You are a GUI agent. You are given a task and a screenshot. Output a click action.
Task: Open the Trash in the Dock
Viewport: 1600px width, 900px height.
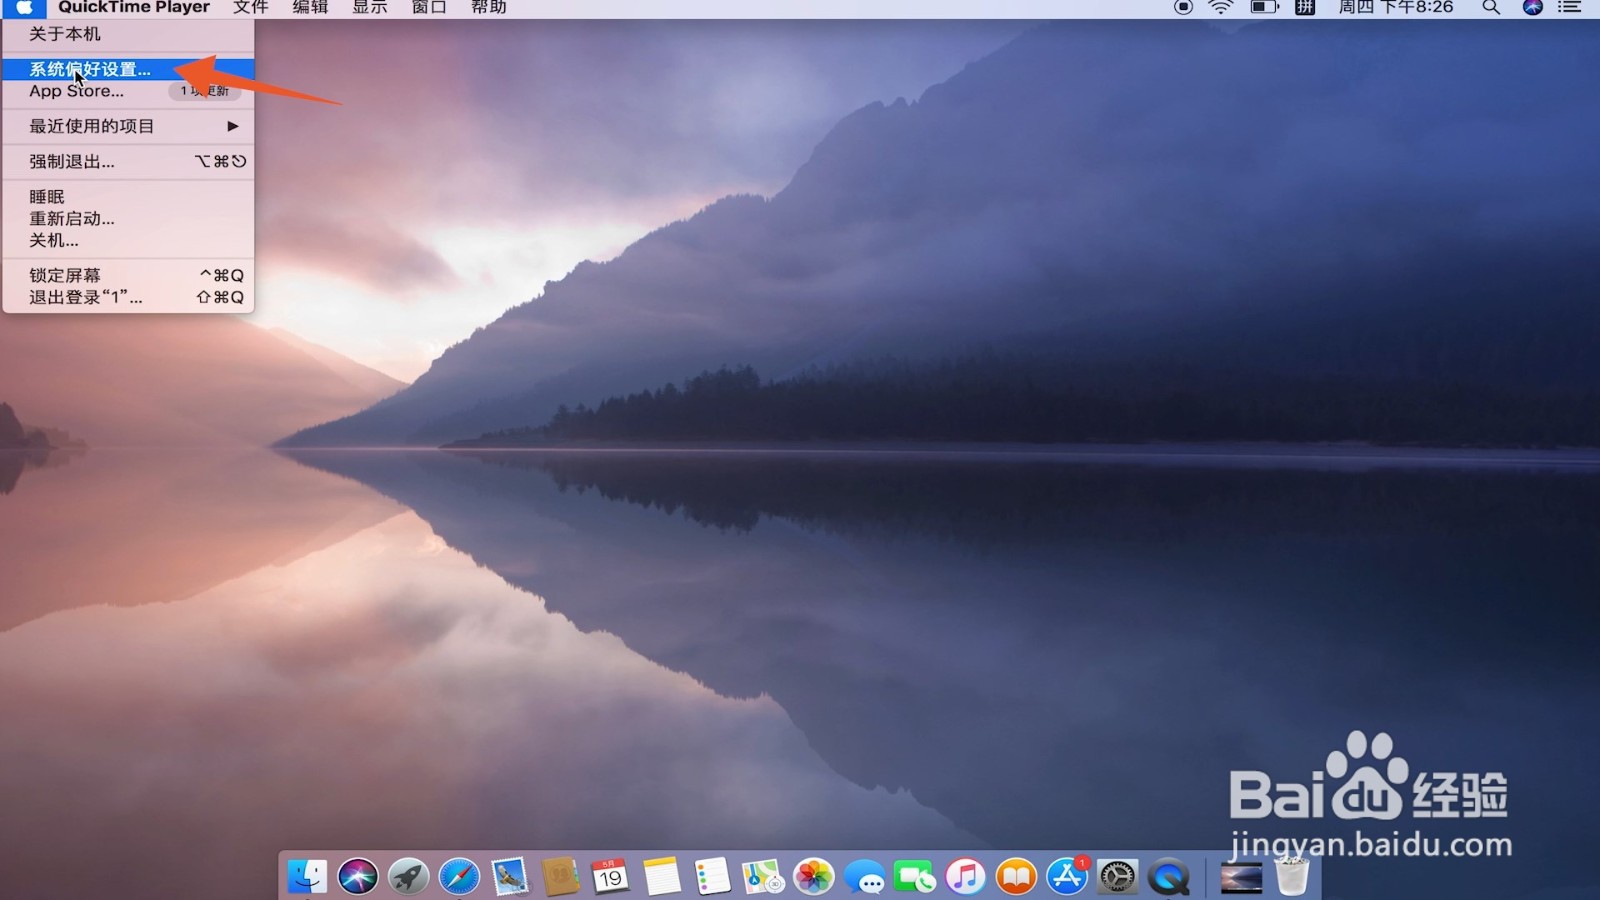coord(1292,877)
